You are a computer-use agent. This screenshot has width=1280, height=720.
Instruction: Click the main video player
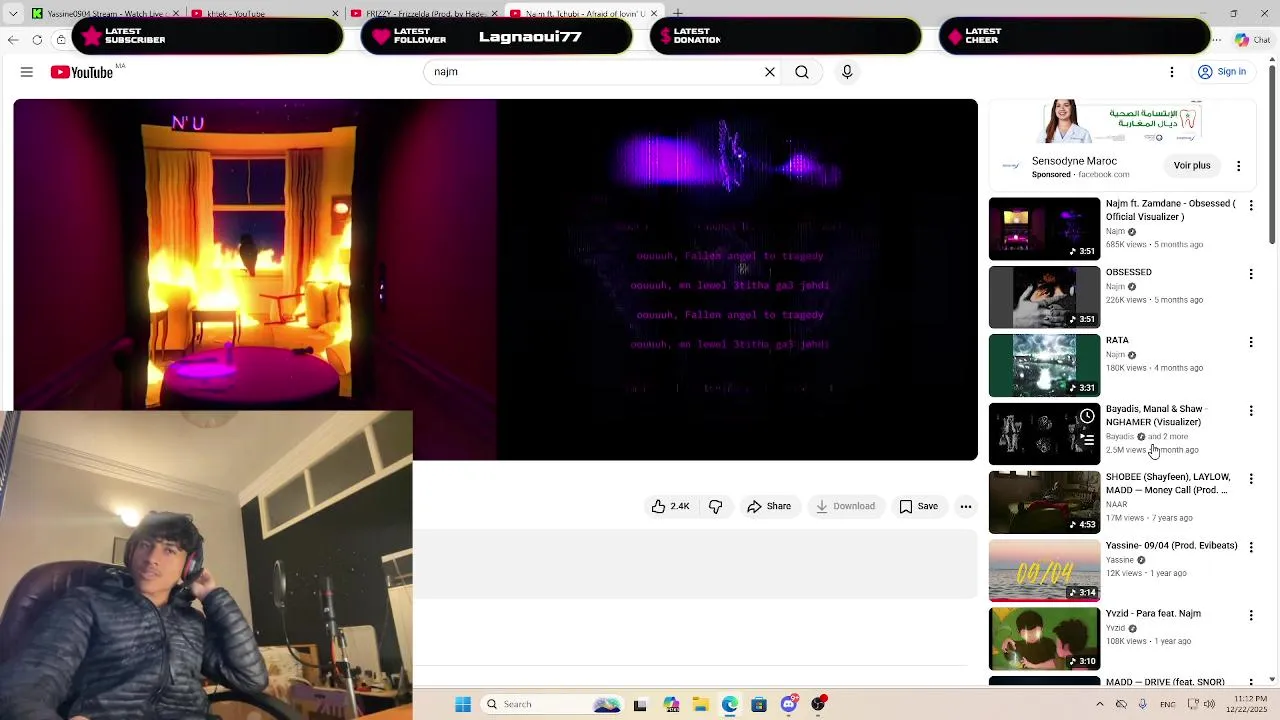click(495, 279)
